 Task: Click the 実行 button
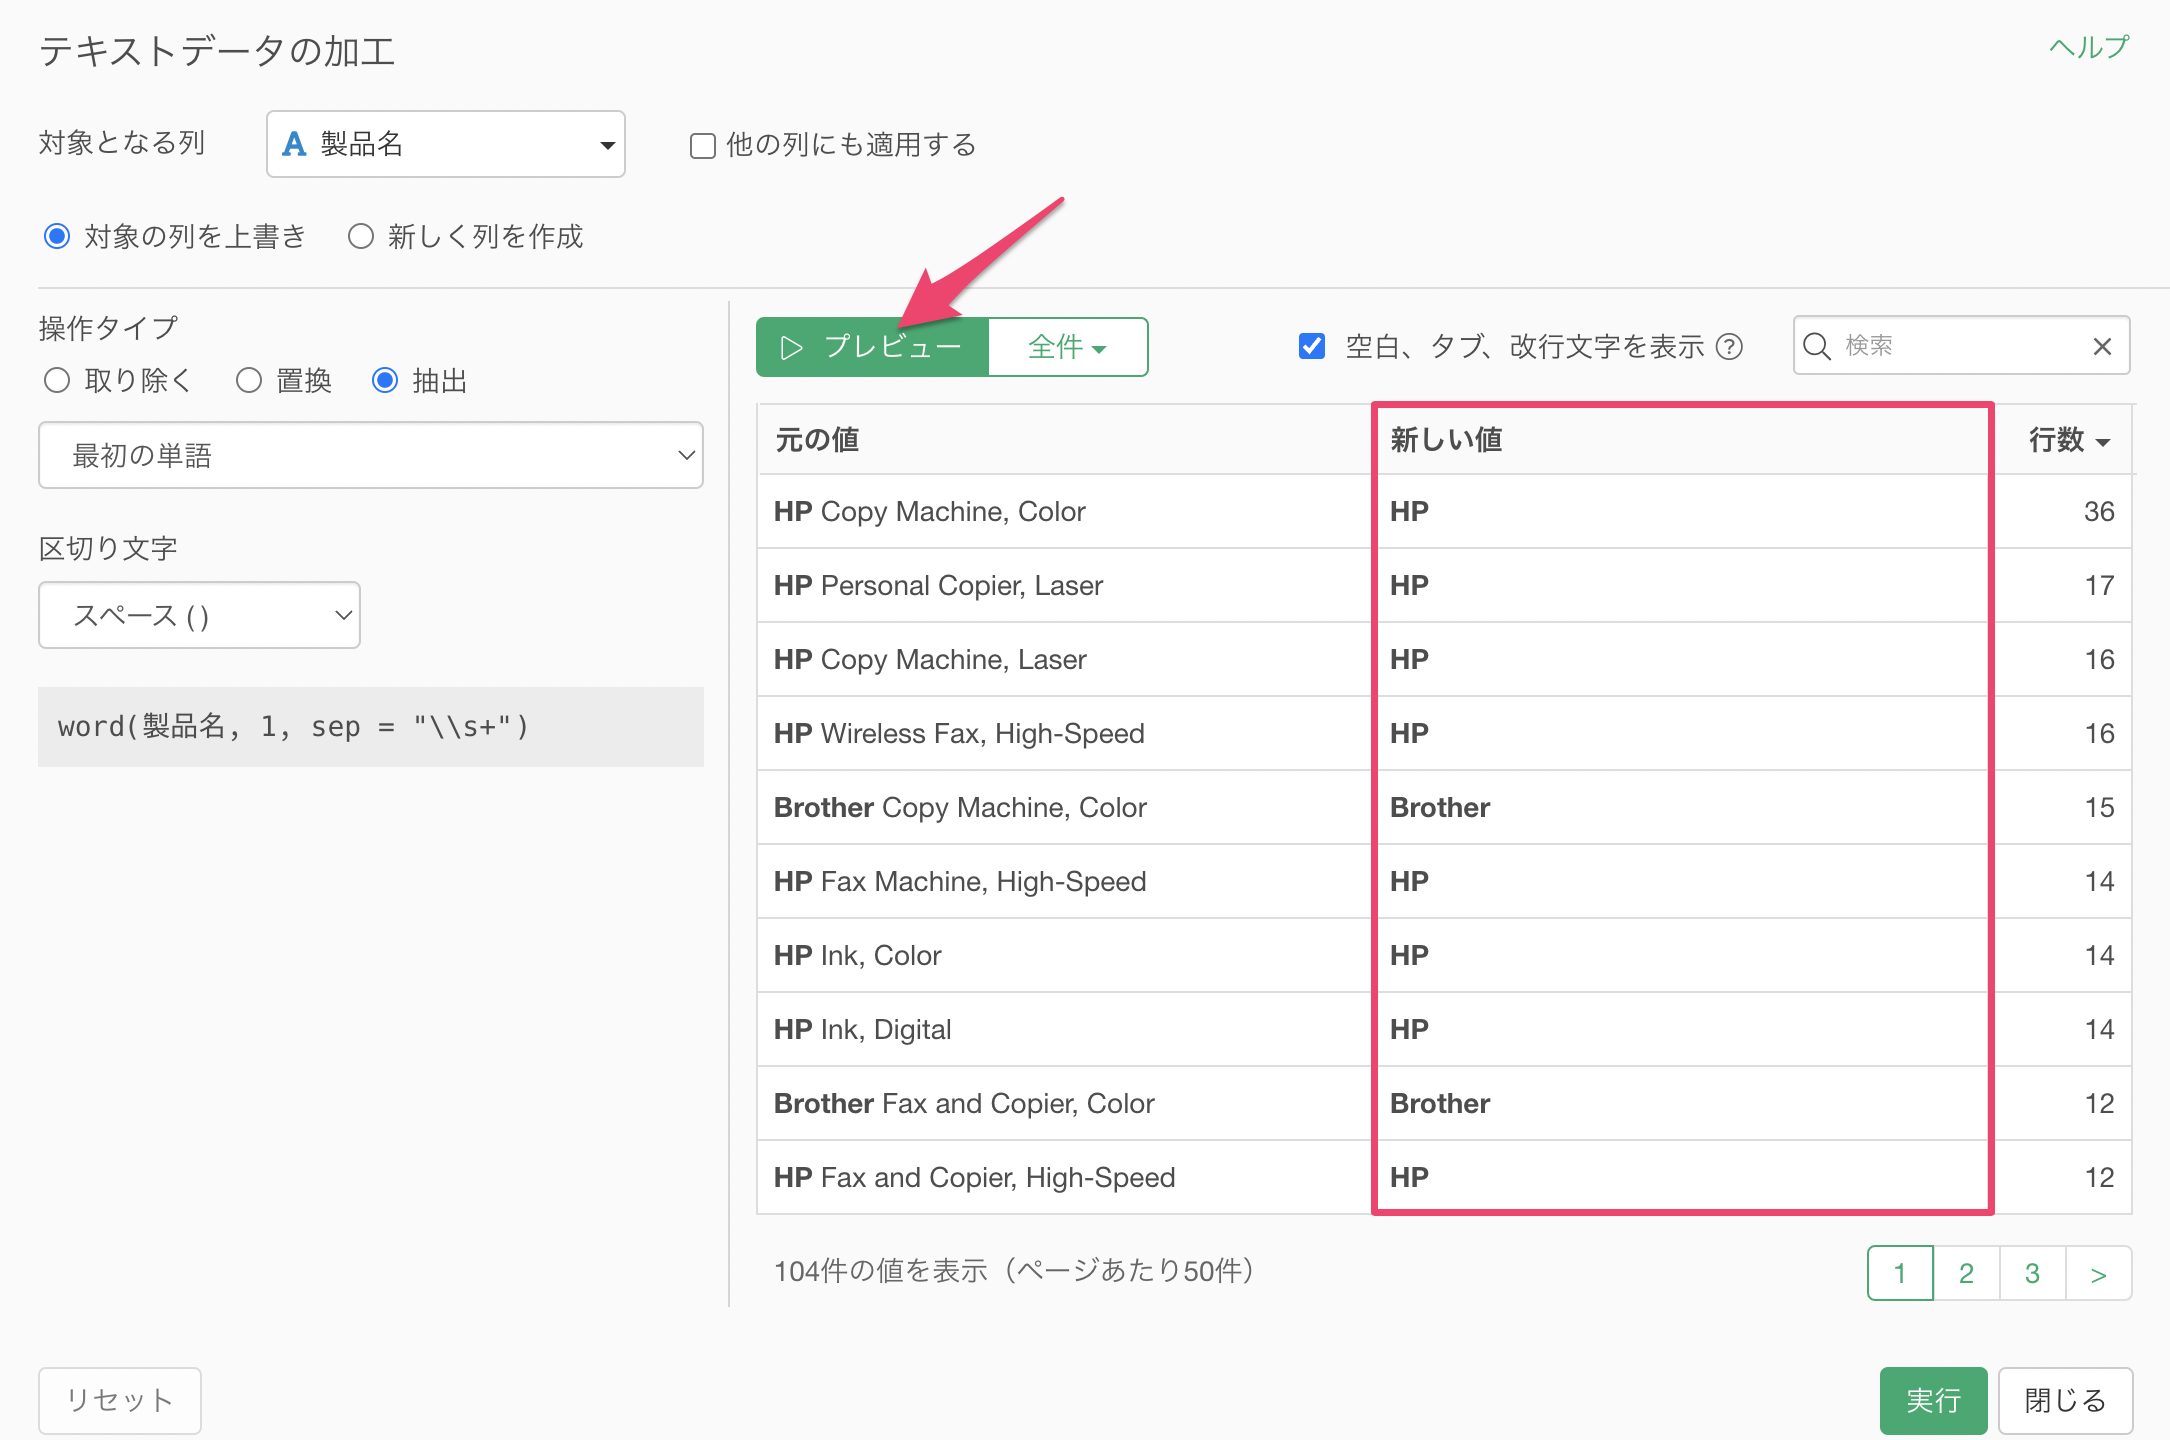(x=1933, y=1400)
